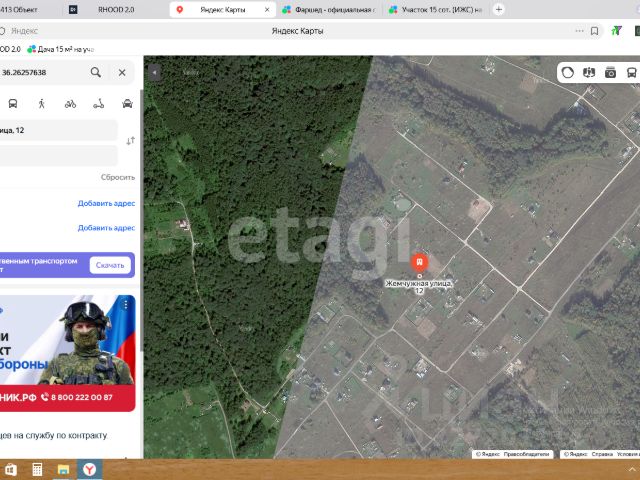Select the public transport bus route mode
Image resolution: width=640 pixels, height=480 pixels.
[x=13, y=104]
